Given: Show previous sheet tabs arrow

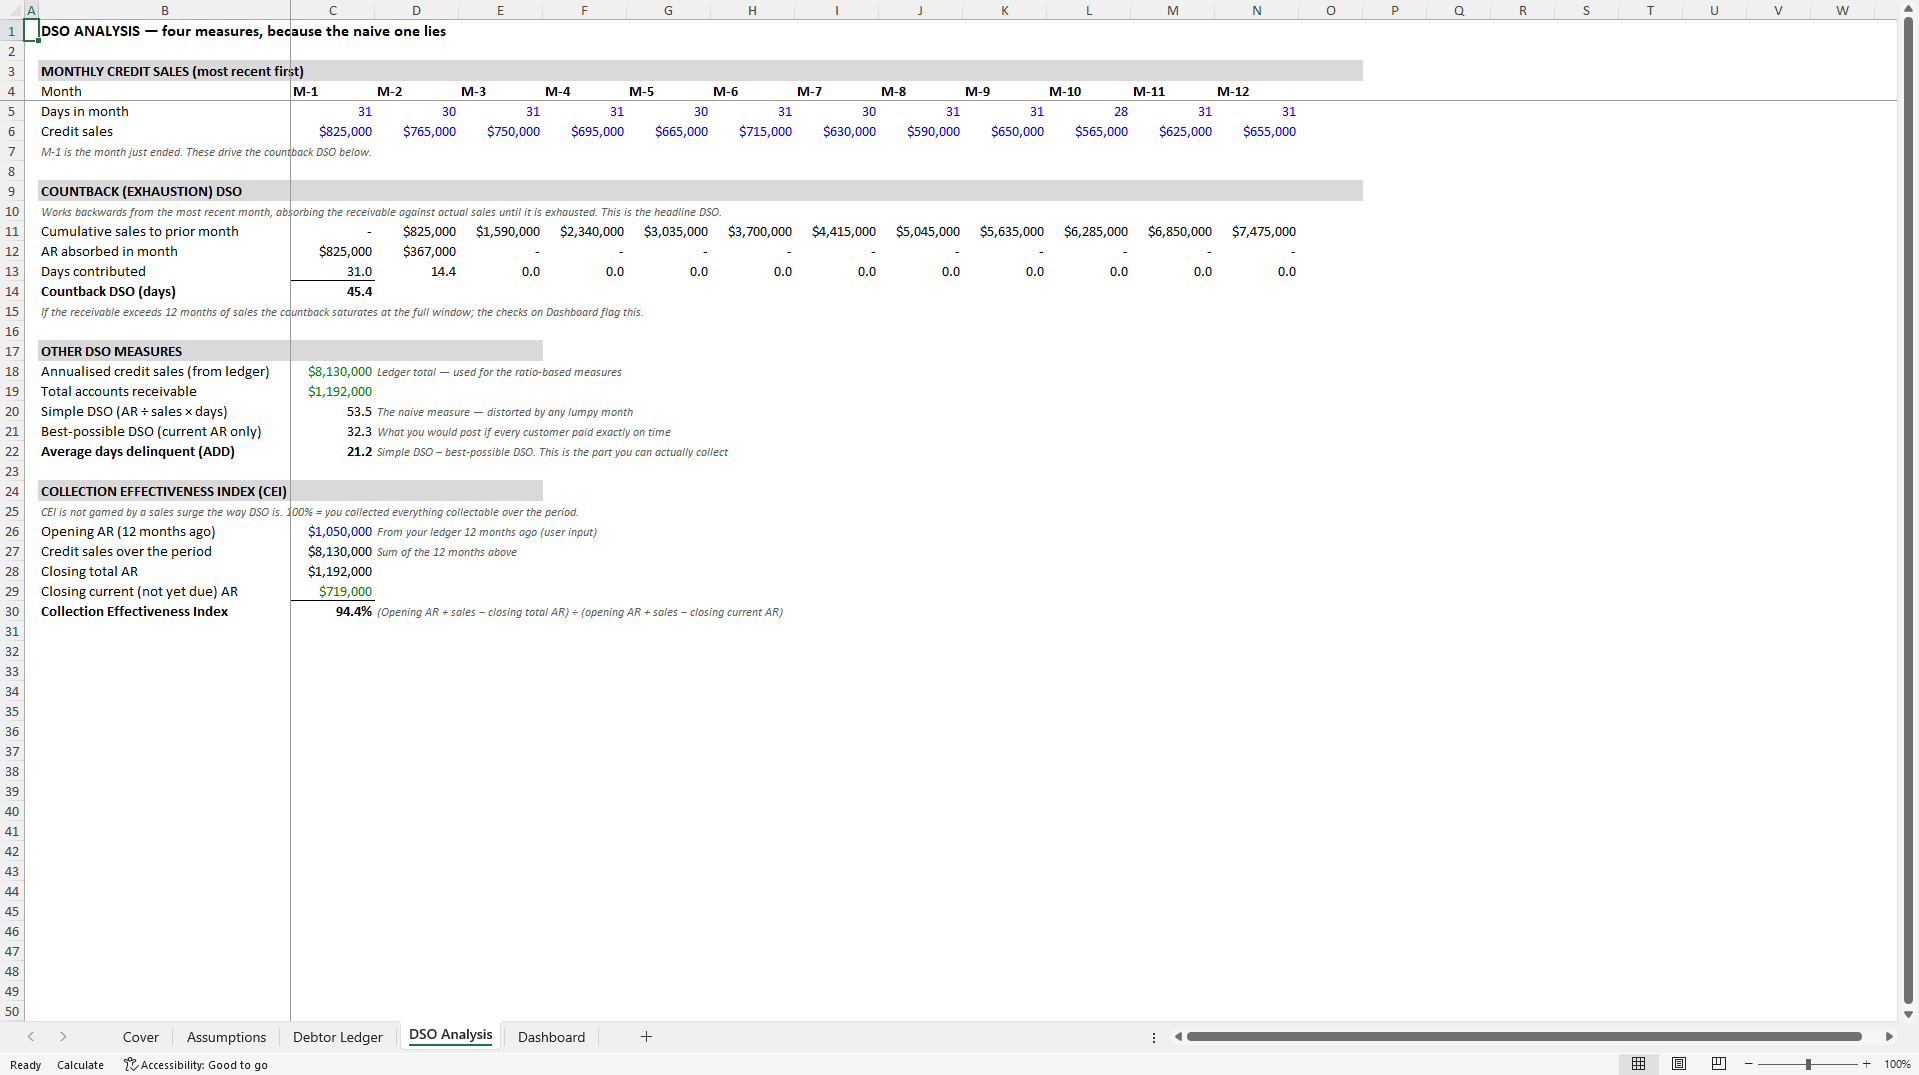Looking at the screenshot, I should pyautogui.click(x=31, y=1037).
